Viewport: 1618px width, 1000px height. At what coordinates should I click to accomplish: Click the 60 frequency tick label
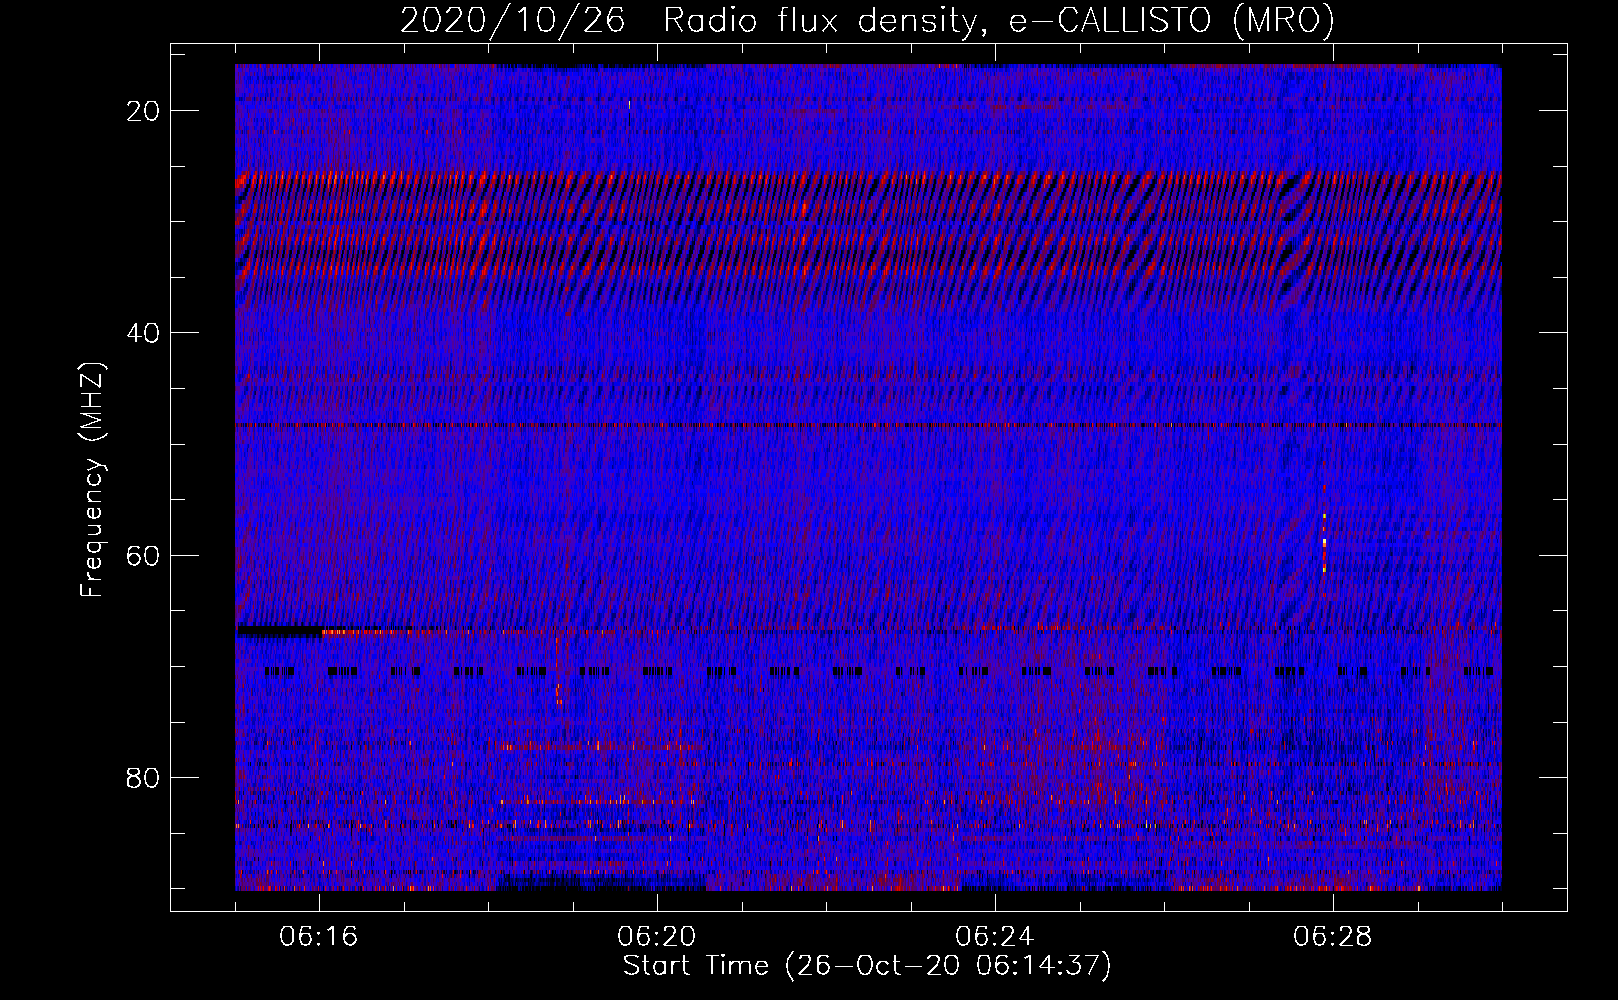143,555
